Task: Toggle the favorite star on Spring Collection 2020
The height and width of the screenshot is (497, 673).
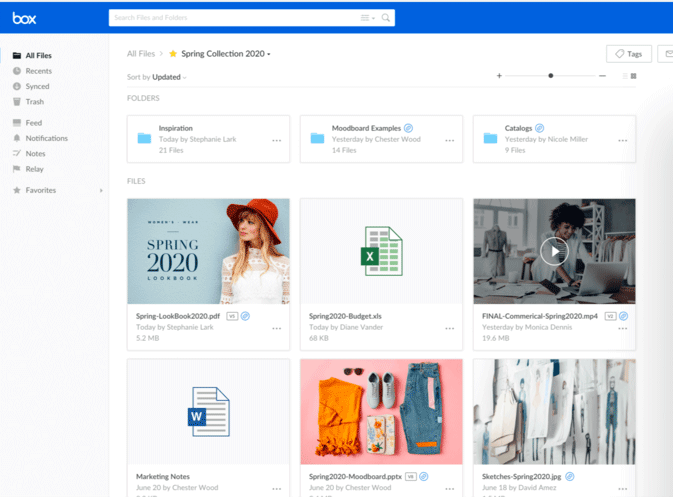Action: 173,54
